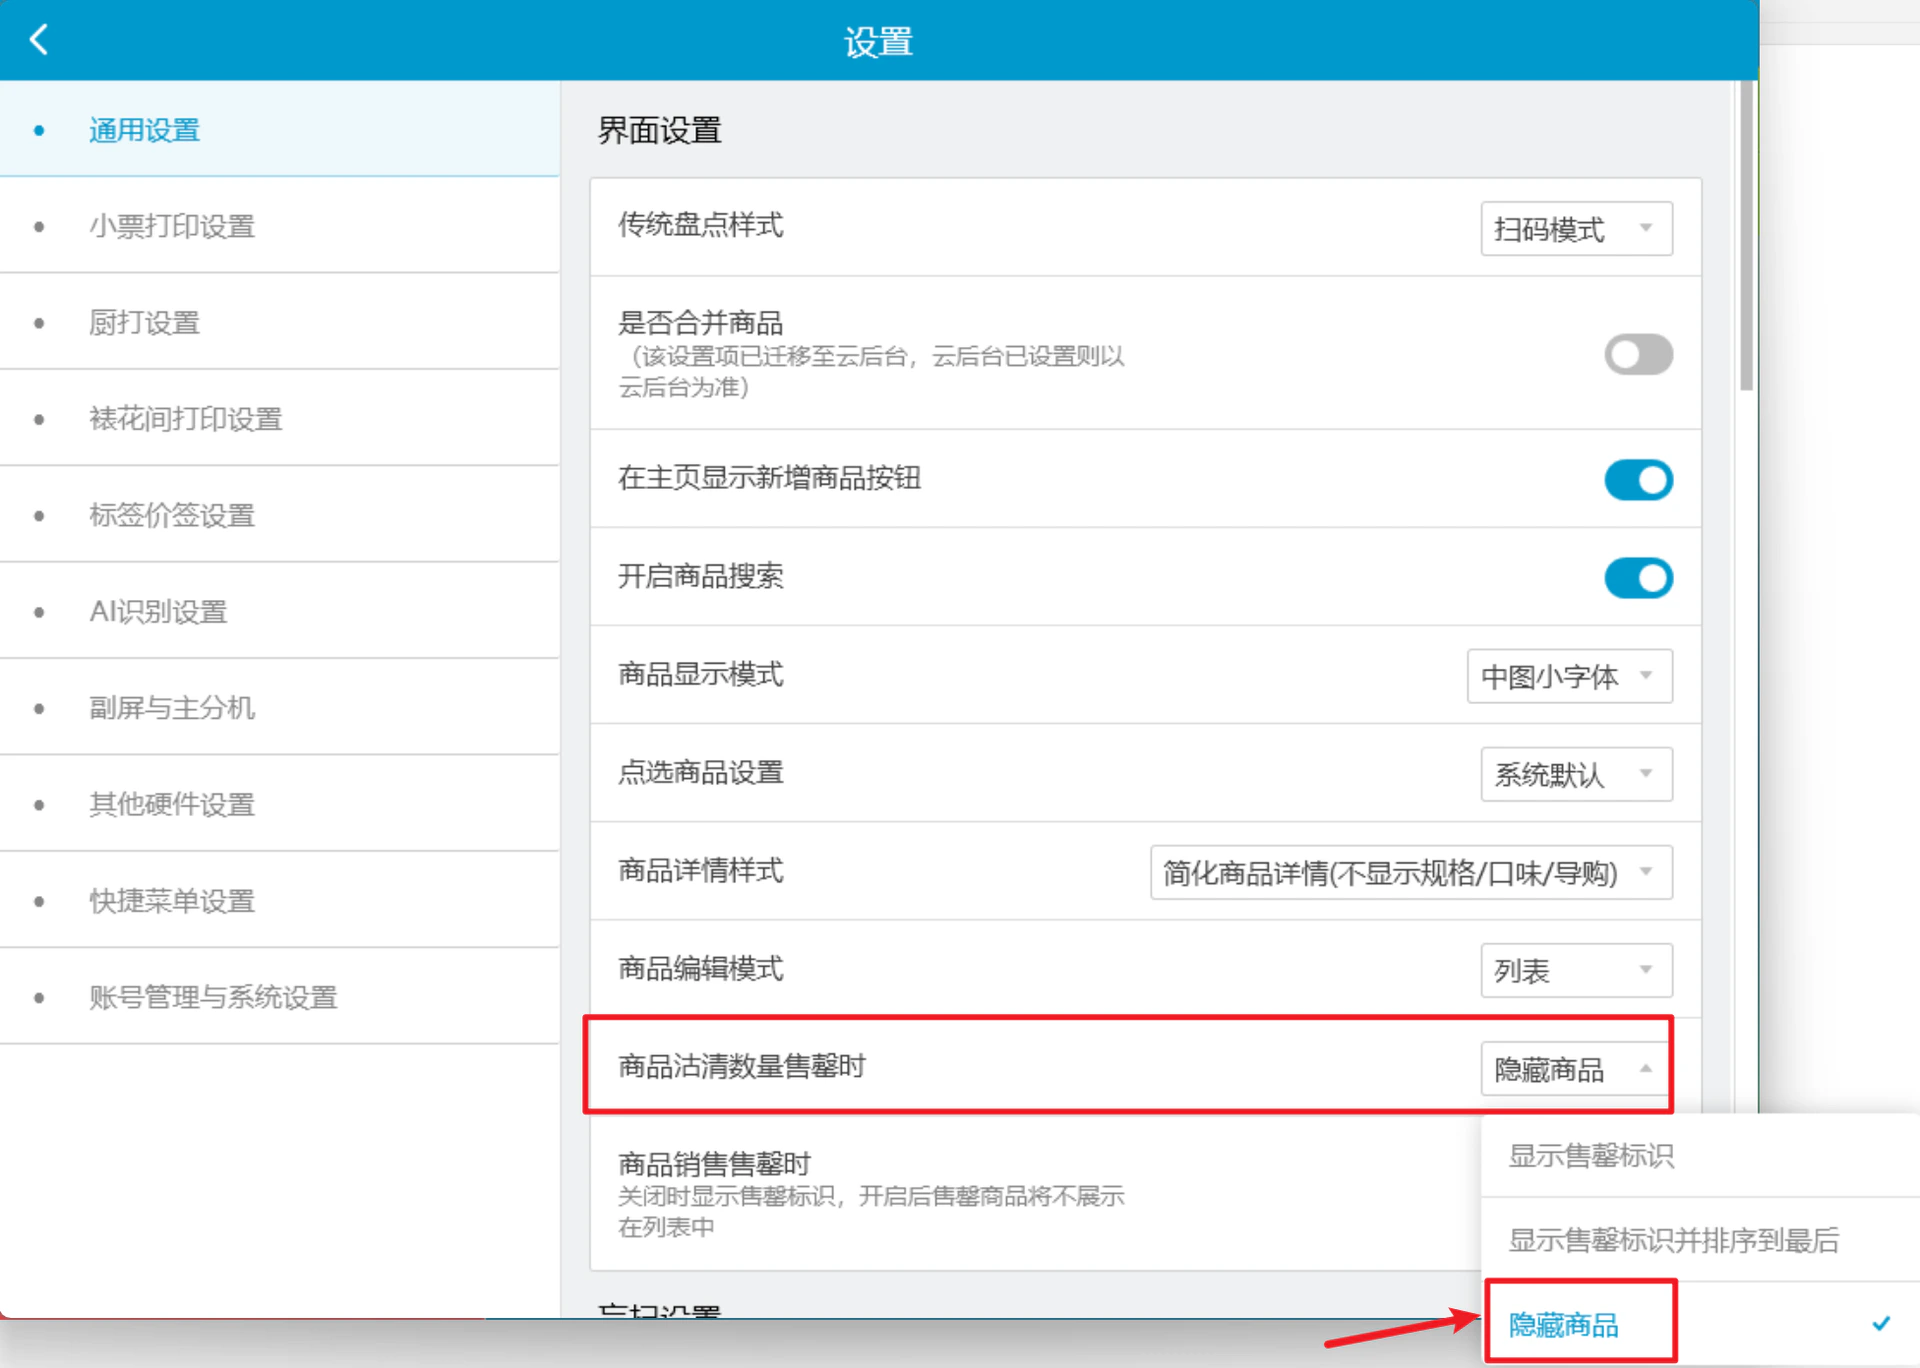Go back using the top-left arrow

click(39, 40)
